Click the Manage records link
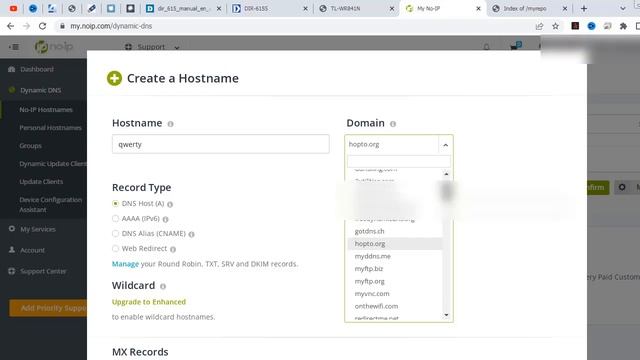 click(x=125, y=264)
